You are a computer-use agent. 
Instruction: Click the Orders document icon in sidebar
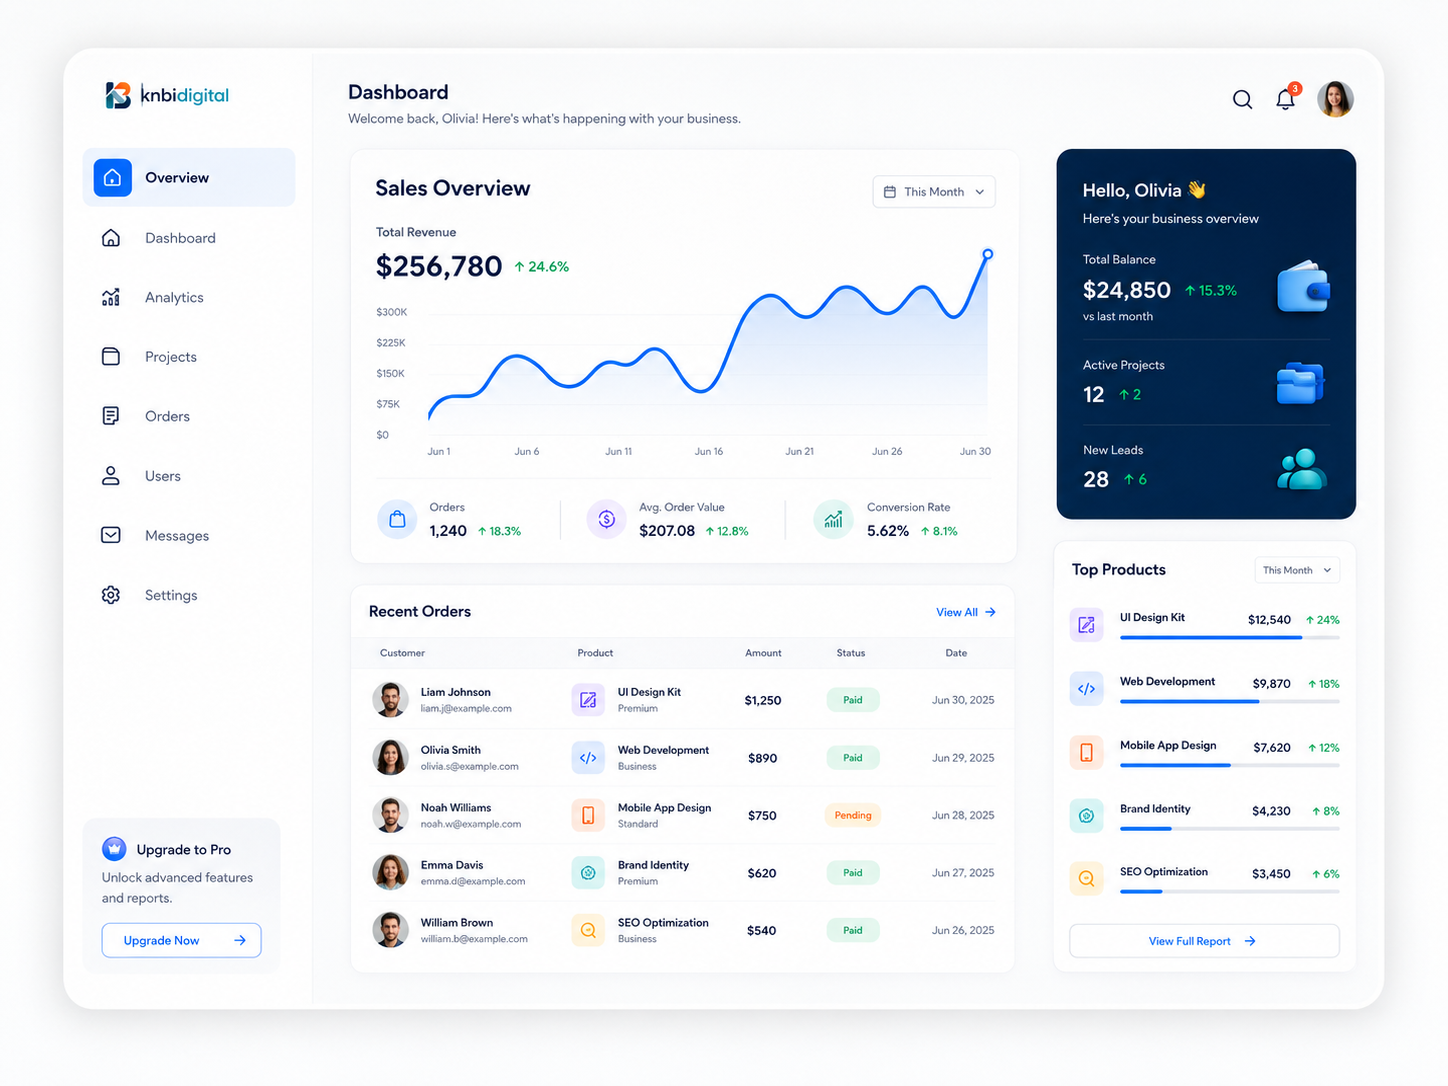111,416
